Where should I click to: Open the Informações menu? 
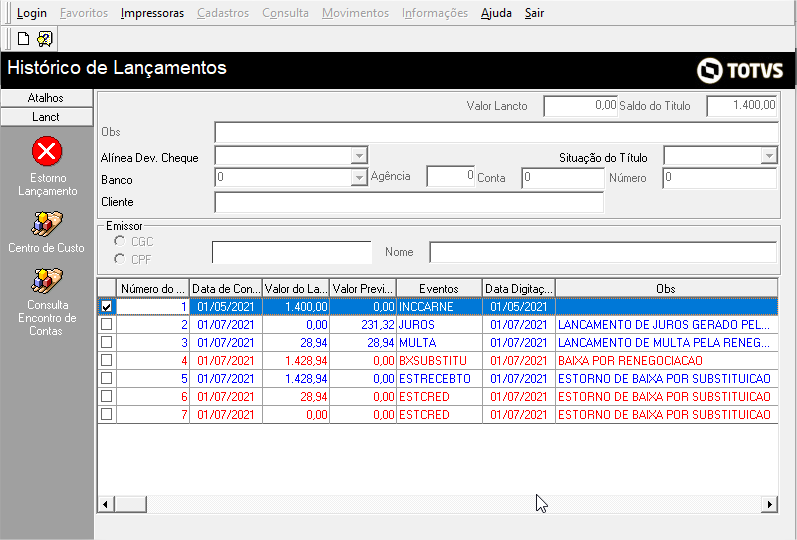coord(435,13)
